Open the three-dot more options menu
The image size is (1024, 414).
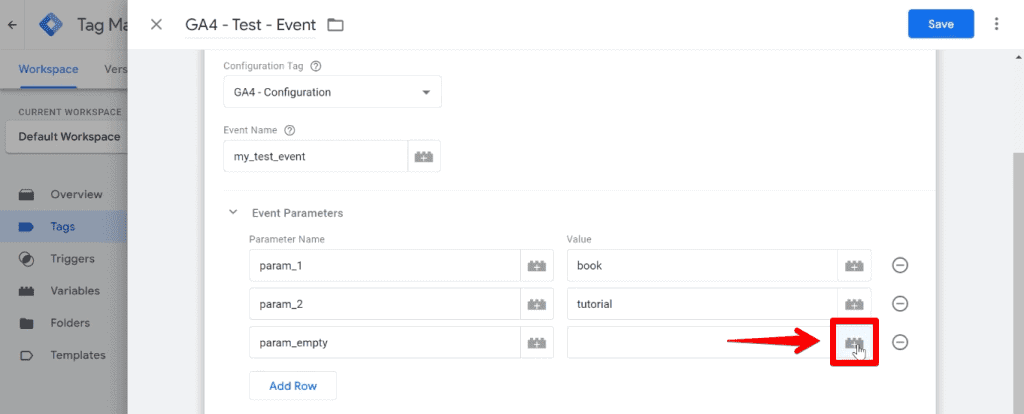(x=996, y=24)
